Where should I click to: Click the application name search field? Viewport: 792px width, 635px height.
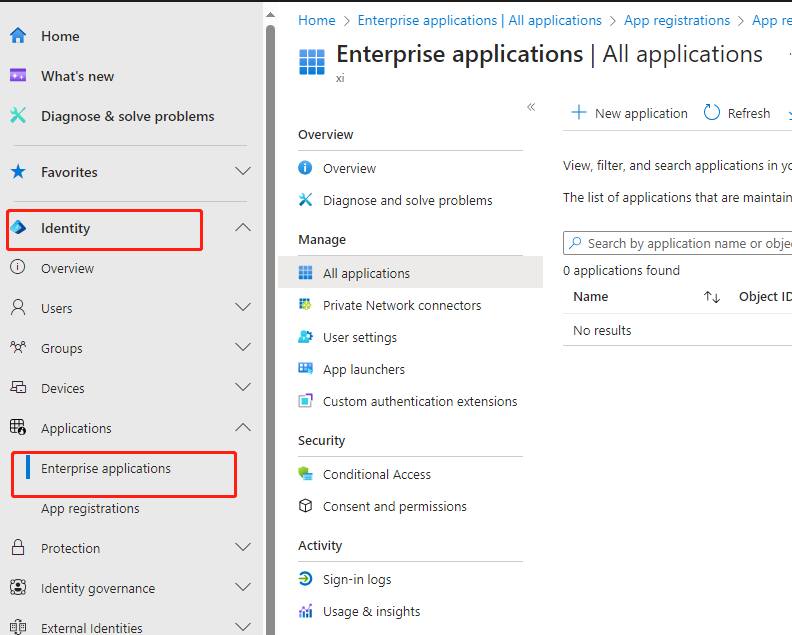pyautogui.click(x=678, y=243)
